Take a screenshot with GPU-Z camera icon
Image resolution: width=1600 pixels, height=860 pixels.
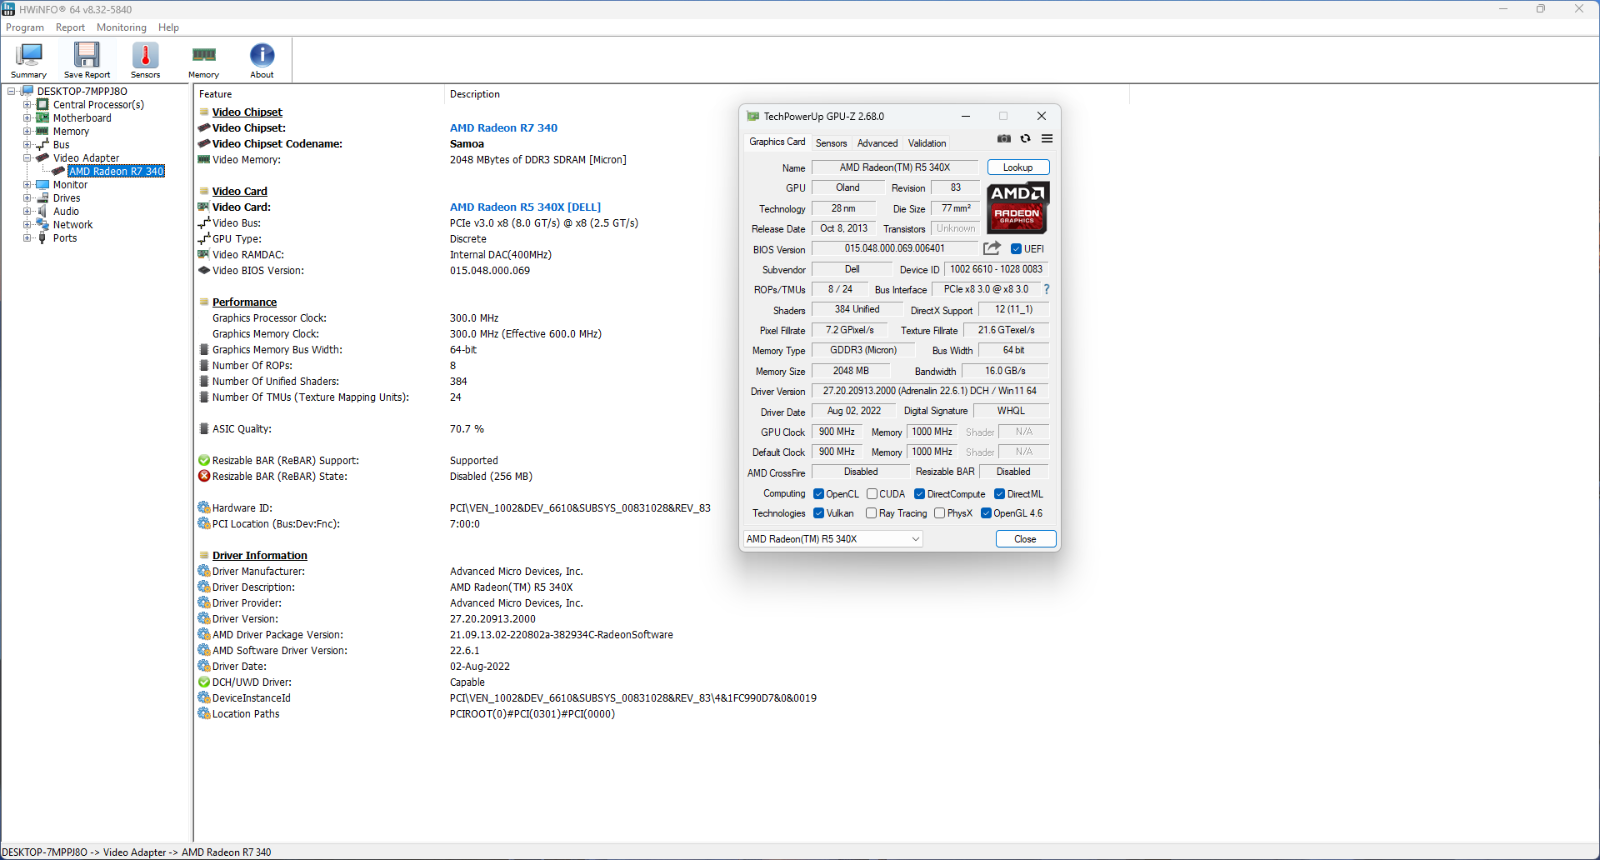(x=1004, y=139)
